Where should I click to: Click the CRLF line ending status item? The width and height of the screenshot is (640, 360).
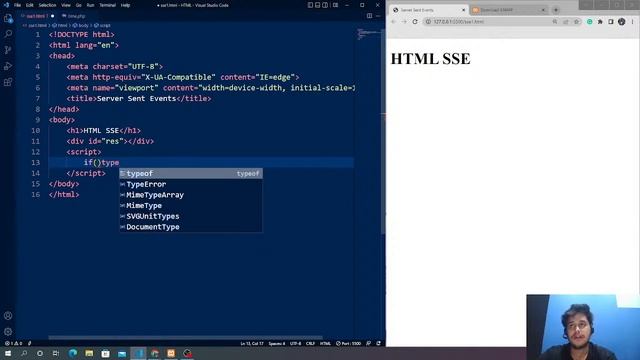coord(310,343)
